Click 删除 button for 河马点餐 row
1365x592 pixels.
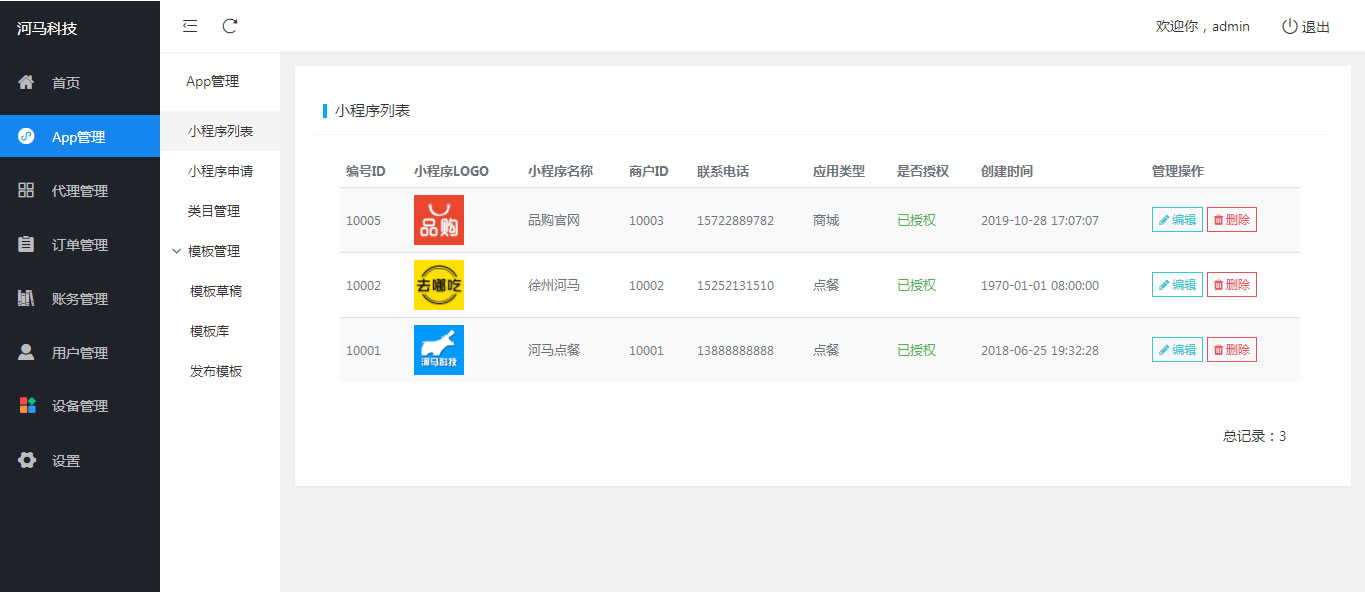point(1231,349)
